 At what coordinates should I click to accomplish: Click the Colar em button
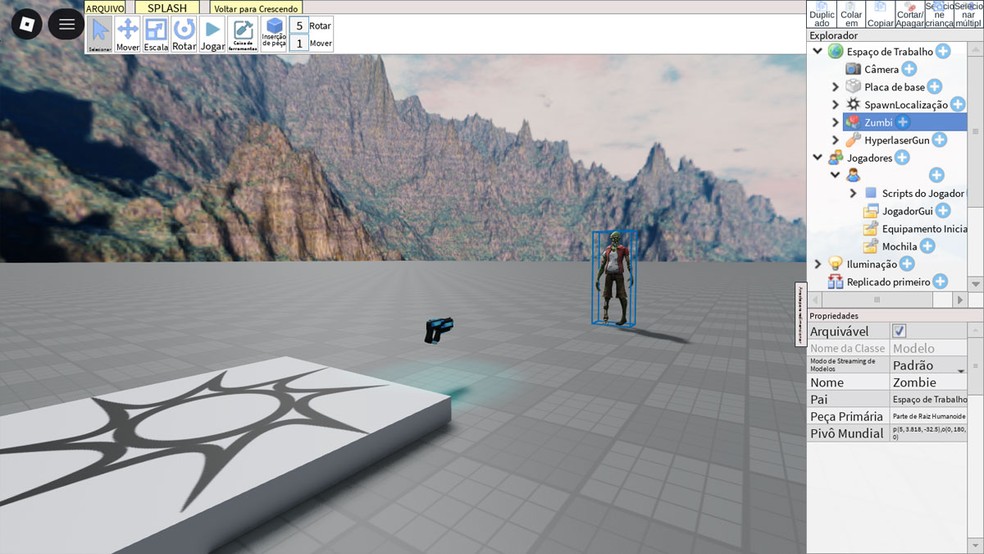tap(851, 14)
